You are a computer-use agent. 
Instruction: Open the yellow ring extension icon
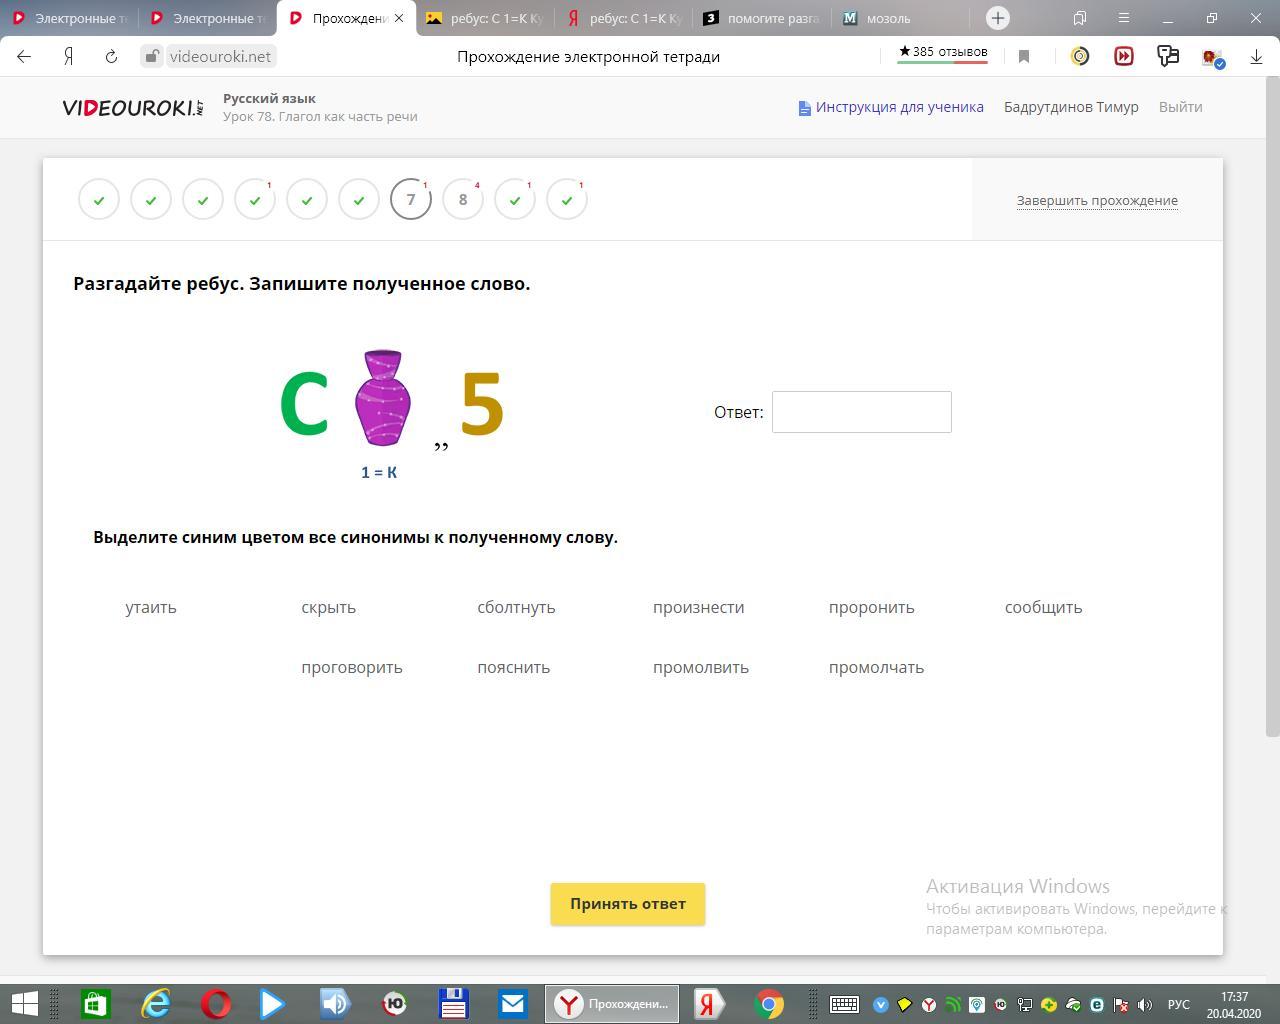pyautogui.click(x=1080, y=57)
